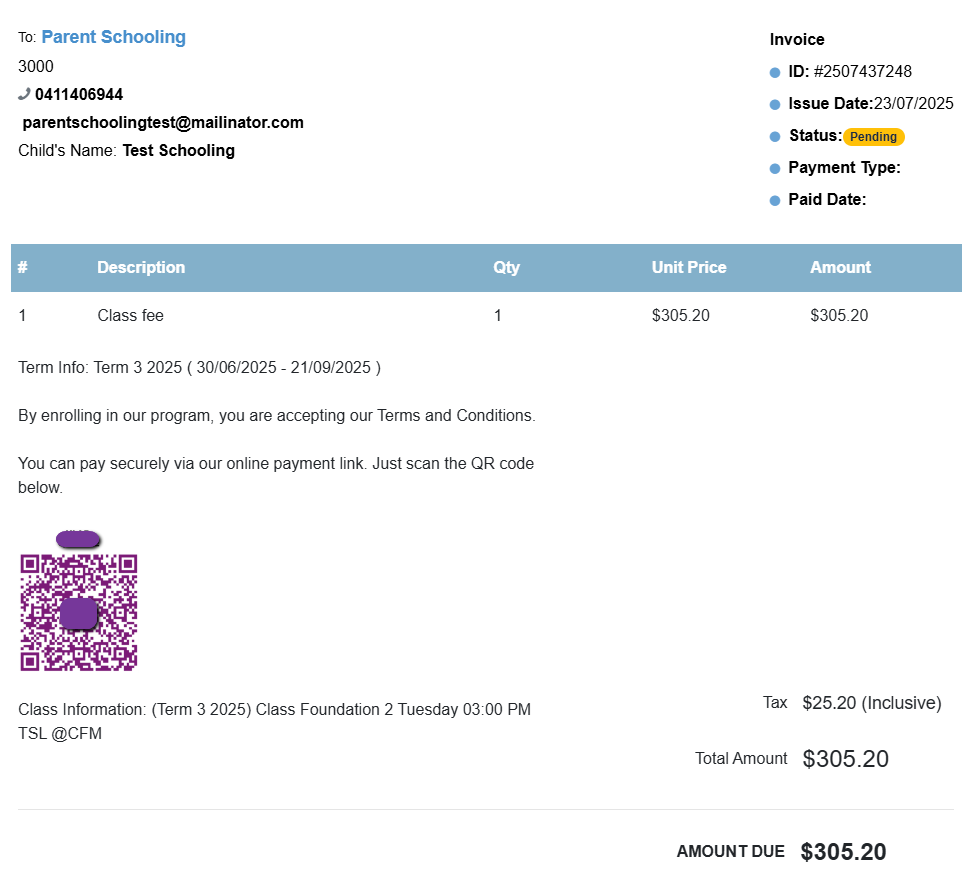
Task: Click the bullet dot beside Issue Date
Action: pyautogui.click(x=774, y=105)
